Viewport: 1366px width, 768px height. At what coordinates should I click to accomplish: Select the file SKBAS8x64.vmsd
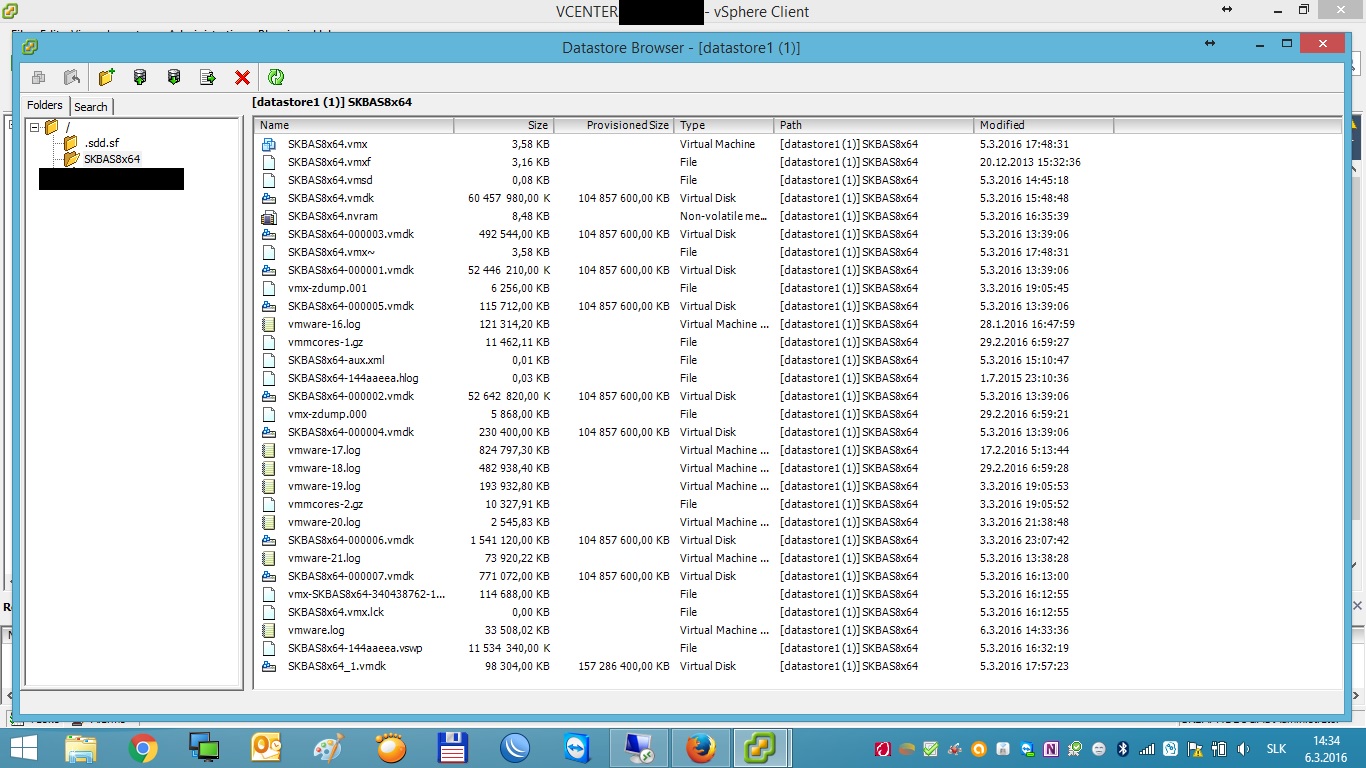pos(330,180)
